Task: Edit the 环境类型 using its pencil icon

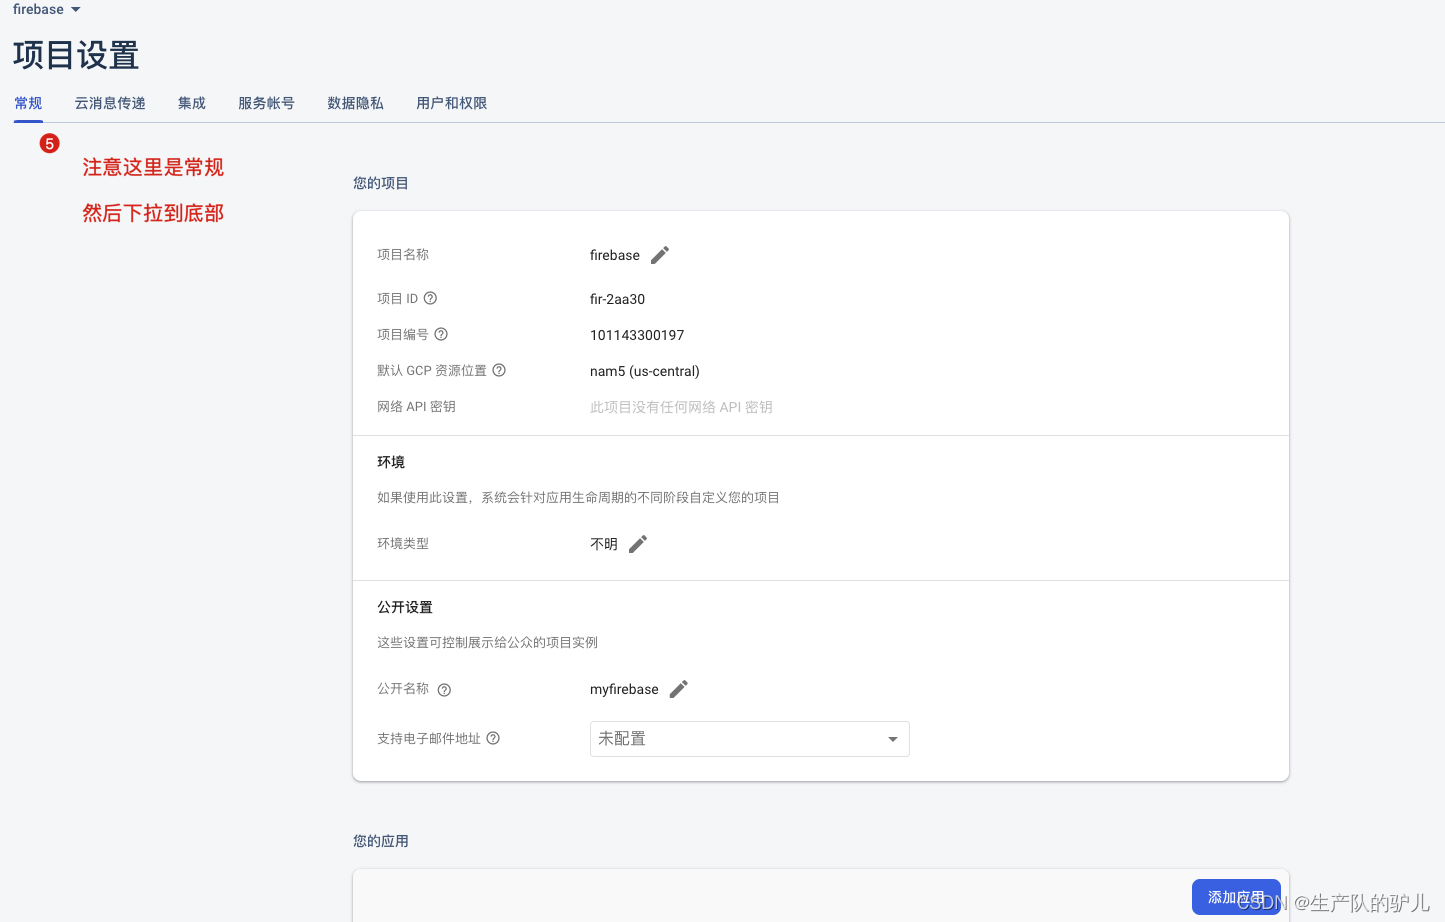Action: click(x=638, y=543)
